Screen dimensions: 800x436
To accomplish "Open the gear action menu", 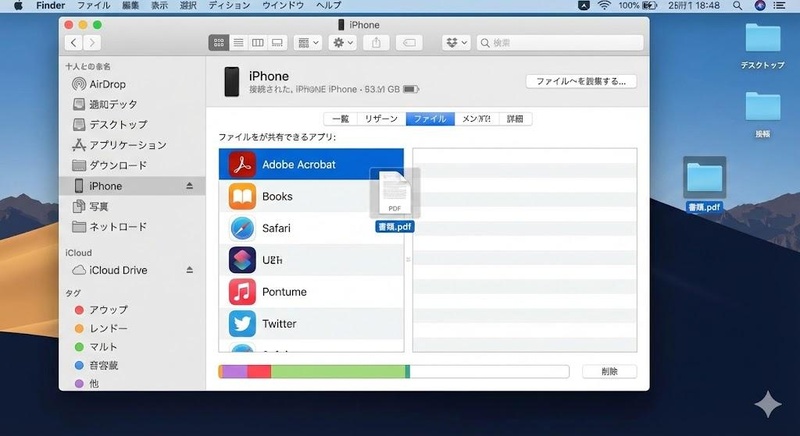I will coord(343,43).
